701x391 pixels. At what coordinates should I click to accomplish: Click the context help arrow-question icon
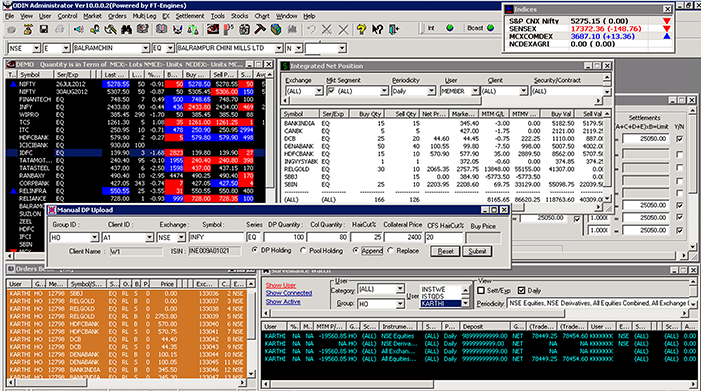pos(377,29)
